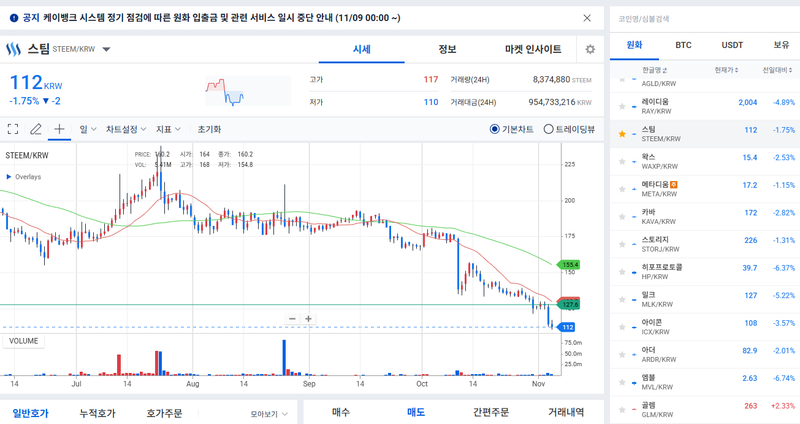Screen dimensions: 800x424
Task: Select the 기본차트 radio button
Action: pos(495,129)
